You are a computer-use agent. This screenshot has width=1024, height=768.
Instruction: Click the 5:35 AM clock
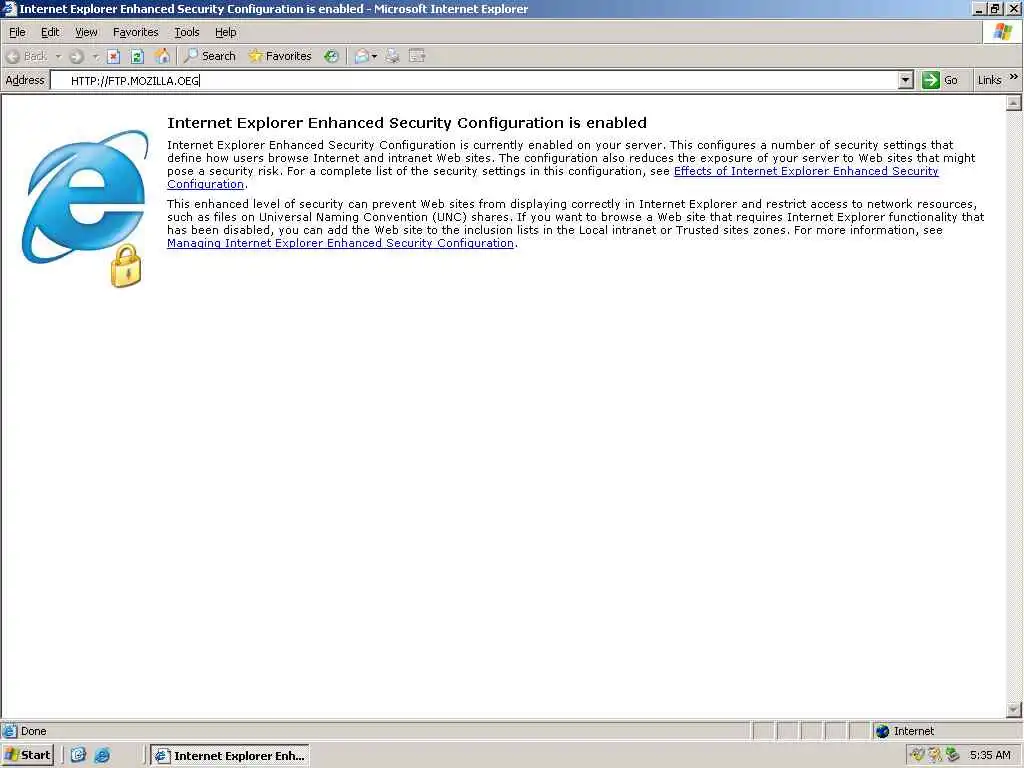point(990,756)
